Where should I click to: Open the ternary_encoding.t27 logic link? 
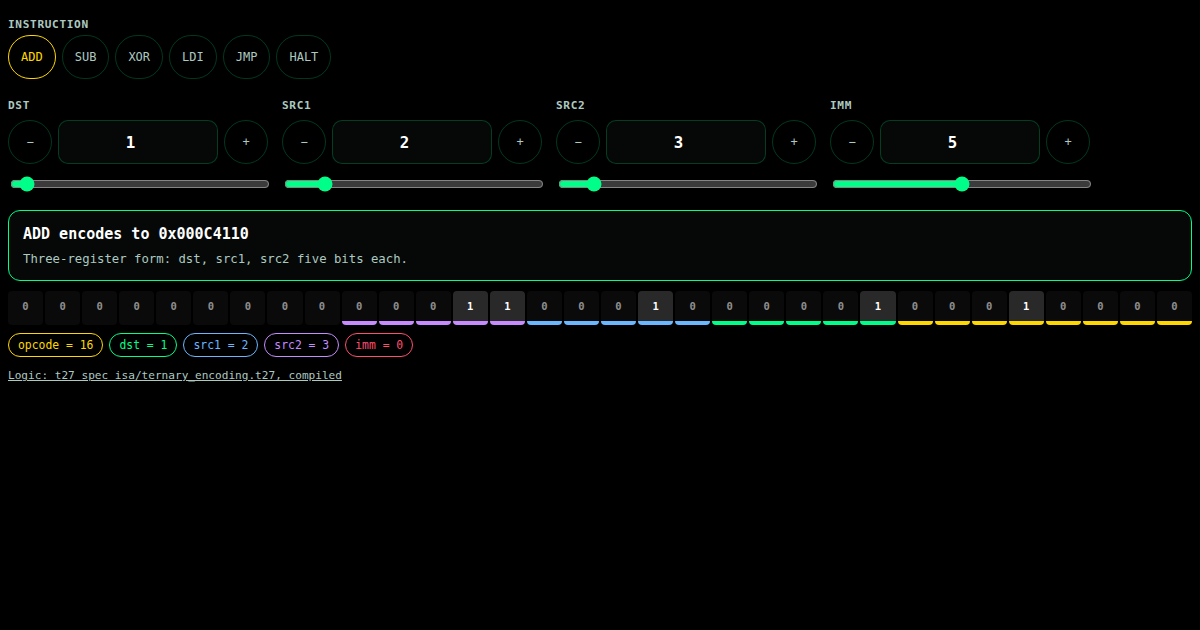[x=175, y=376]
